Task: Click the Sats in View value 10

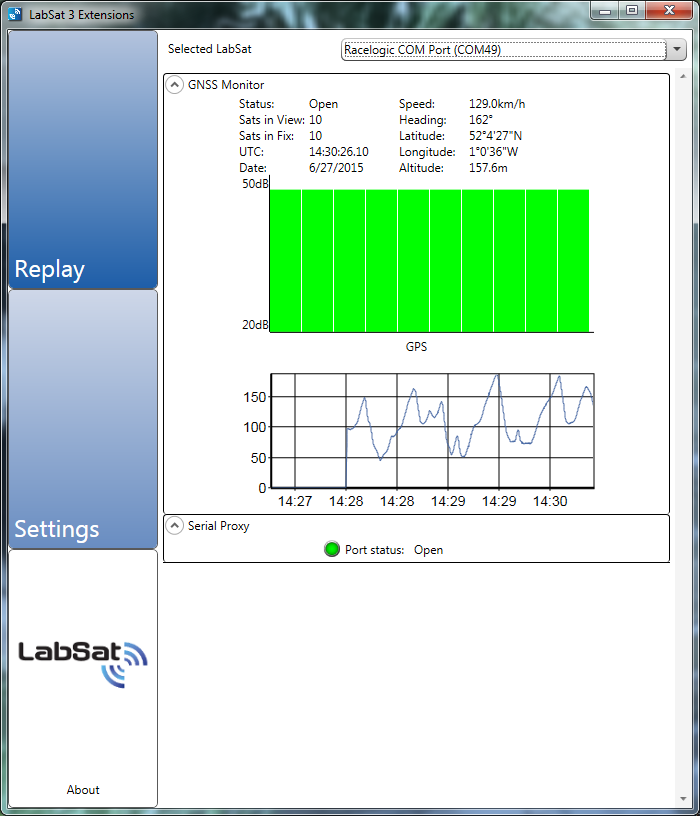Action: click(315, 120)
